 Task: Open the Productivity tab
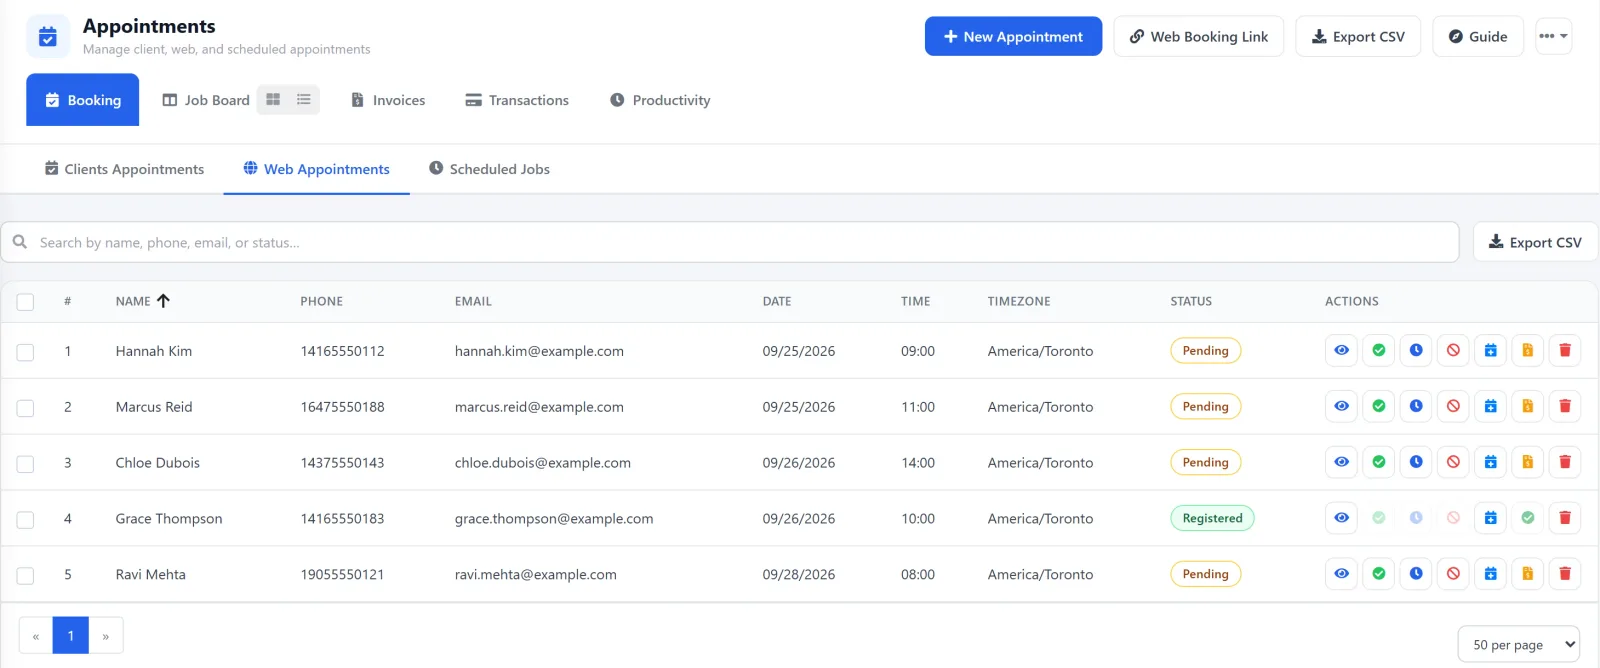point(660,100)
